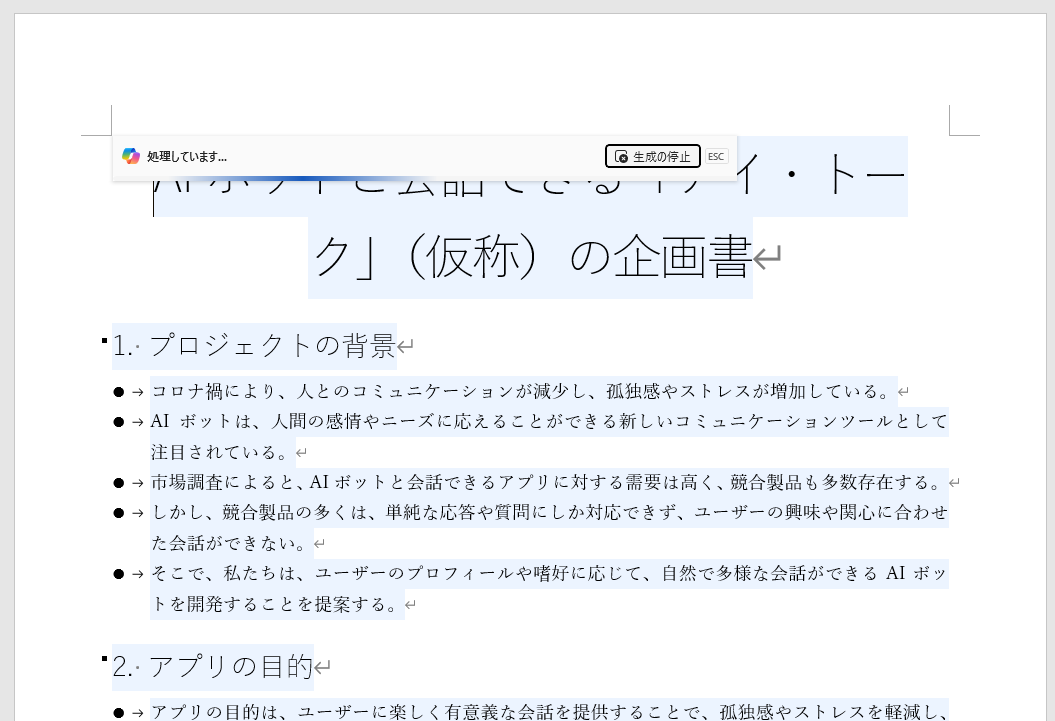Click the bullet icon before AI ボットは line
This screenshot has height=721, width=1055.
point(118,421)
